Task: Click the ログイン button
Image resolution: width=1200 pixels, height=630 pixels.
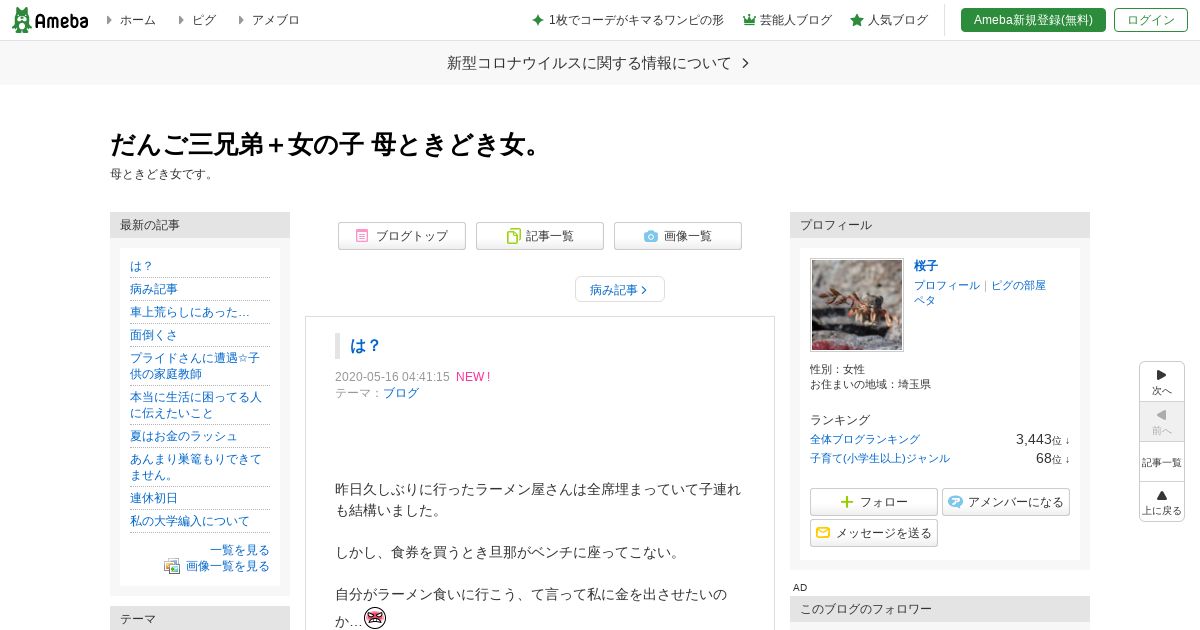Action: click(1151, 20)
